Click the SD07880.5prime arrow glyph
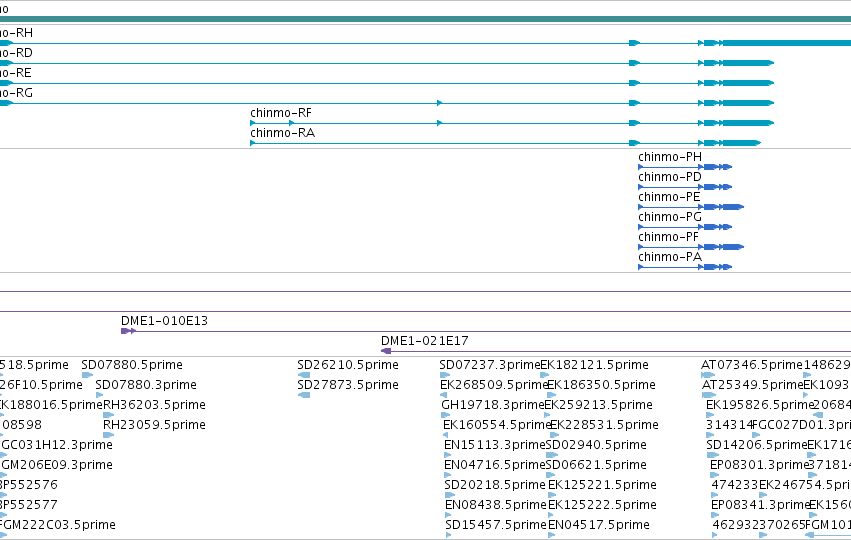 pyautogui.click(x=87, y=375)
